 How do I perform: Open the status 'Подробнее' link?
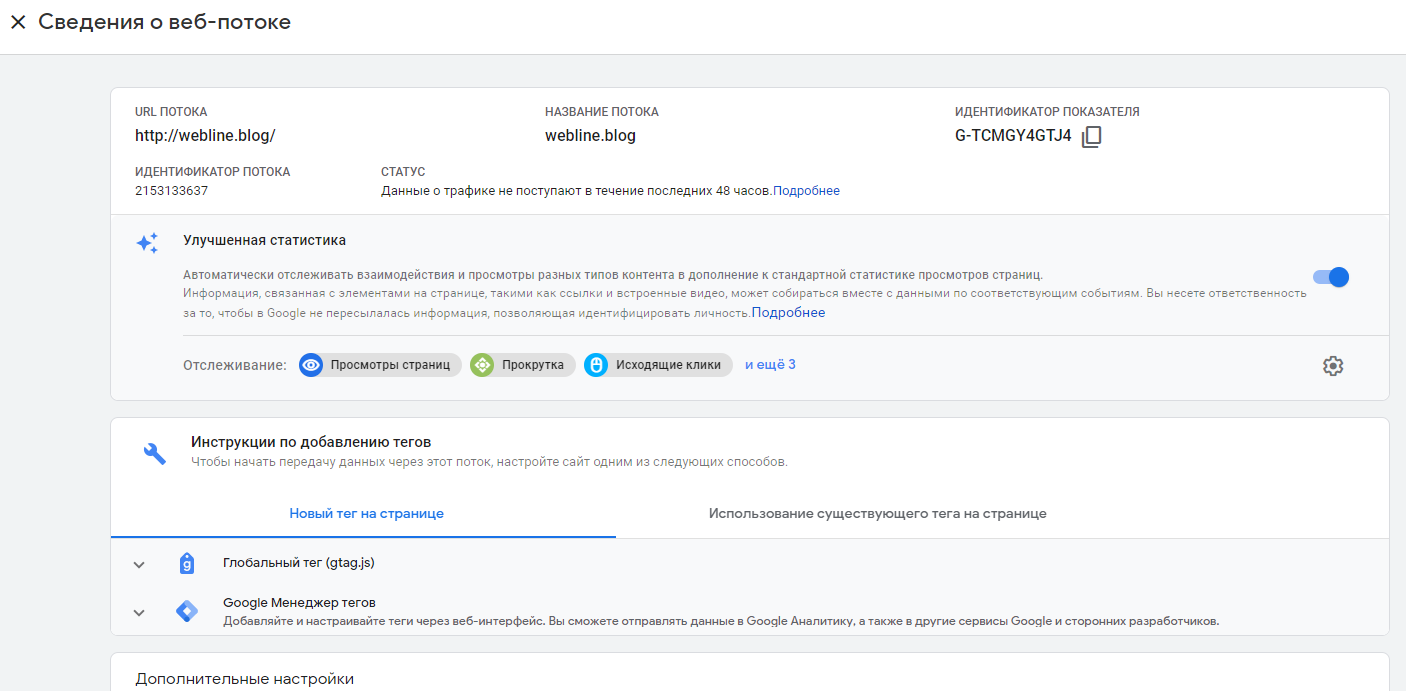click(x=806, y=191)
